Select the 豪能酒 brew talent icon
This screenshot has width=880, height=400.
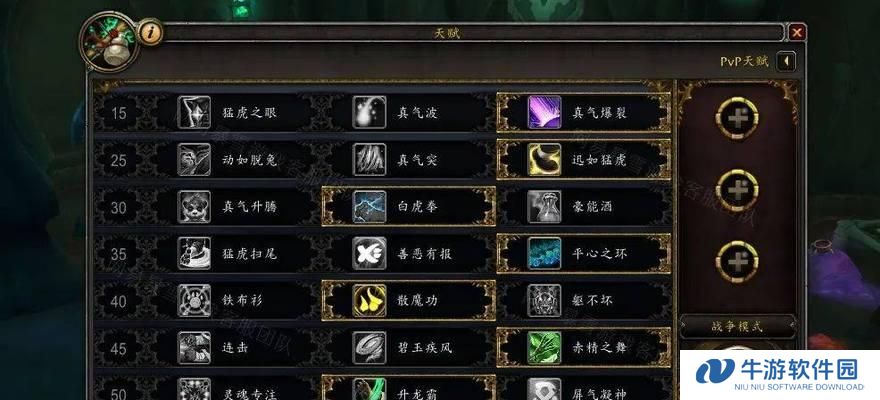[x=544, y=207]
